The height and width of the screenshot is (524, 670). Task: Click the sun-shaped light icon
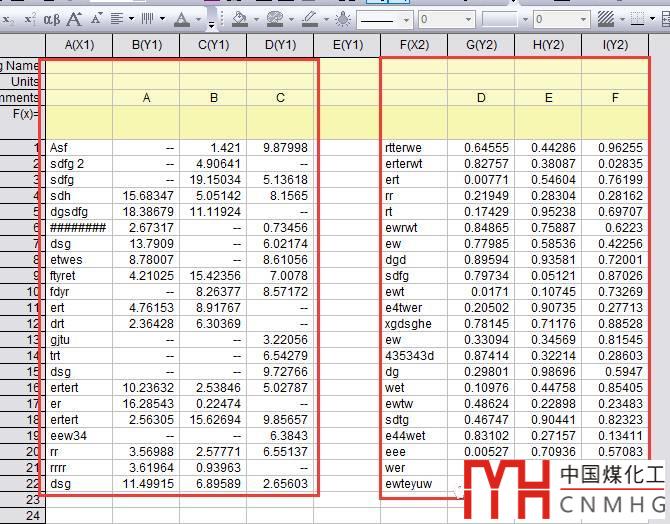point(342,19)
